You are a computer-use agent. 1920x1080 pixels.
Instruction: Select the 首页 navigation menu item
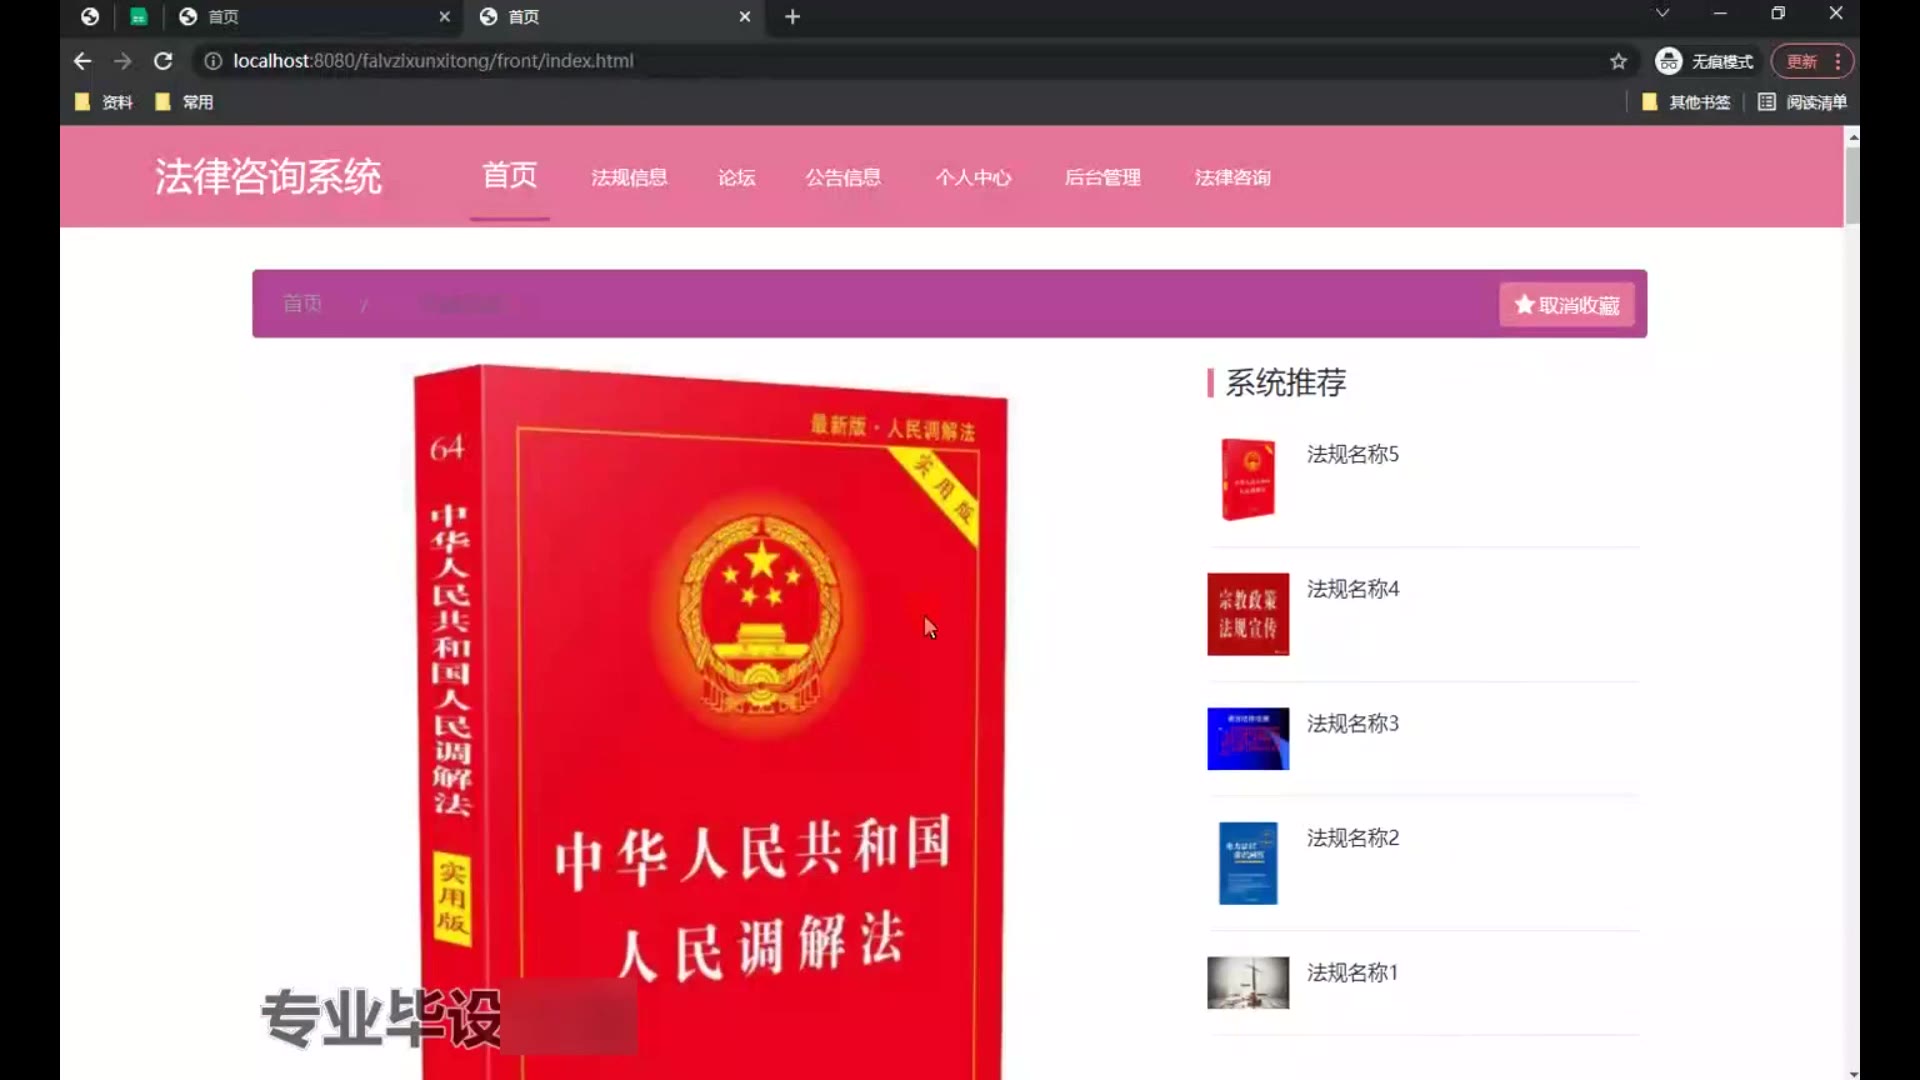[x=510, y=175]
